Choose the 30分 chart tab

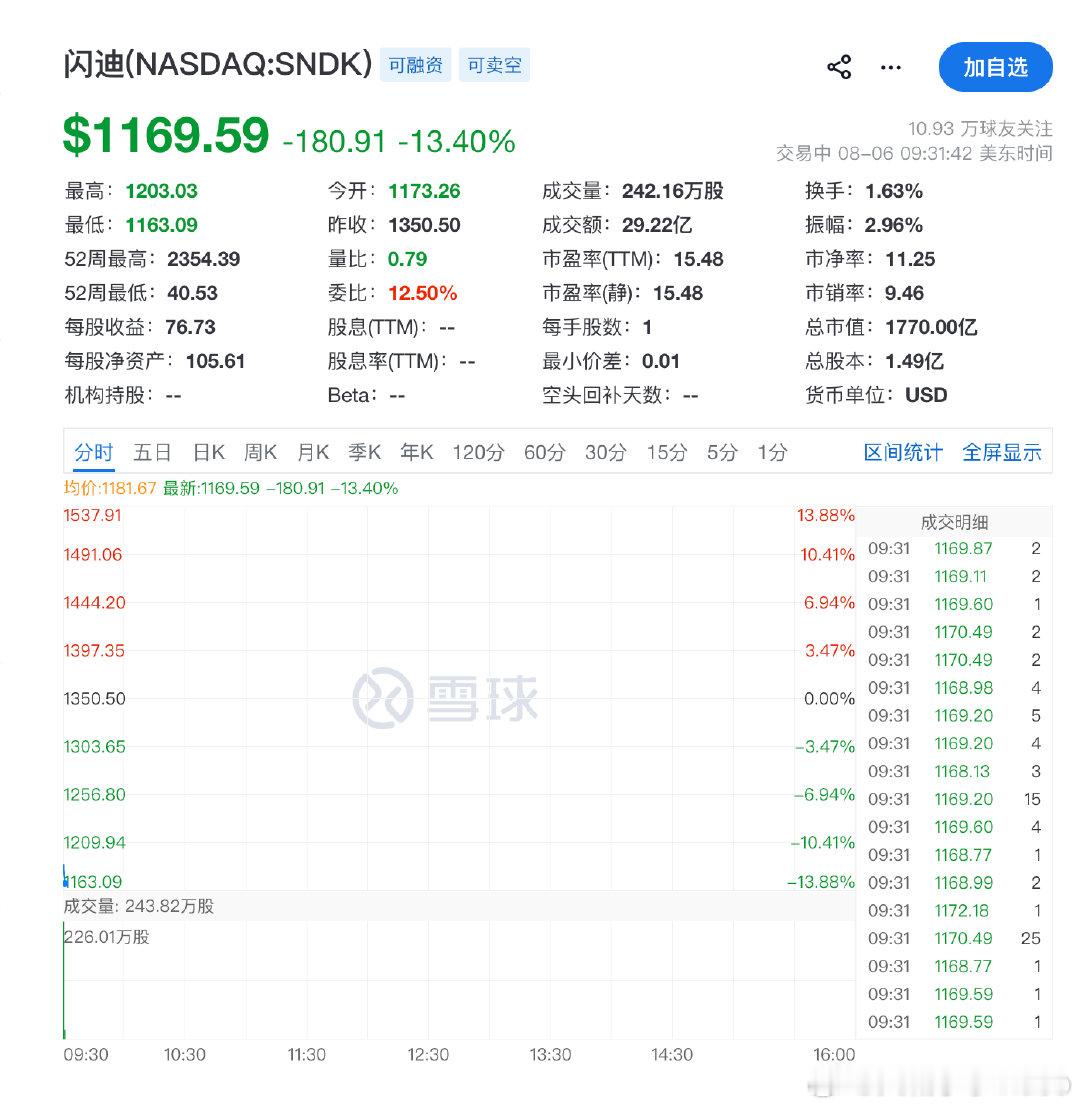(606, 452)
